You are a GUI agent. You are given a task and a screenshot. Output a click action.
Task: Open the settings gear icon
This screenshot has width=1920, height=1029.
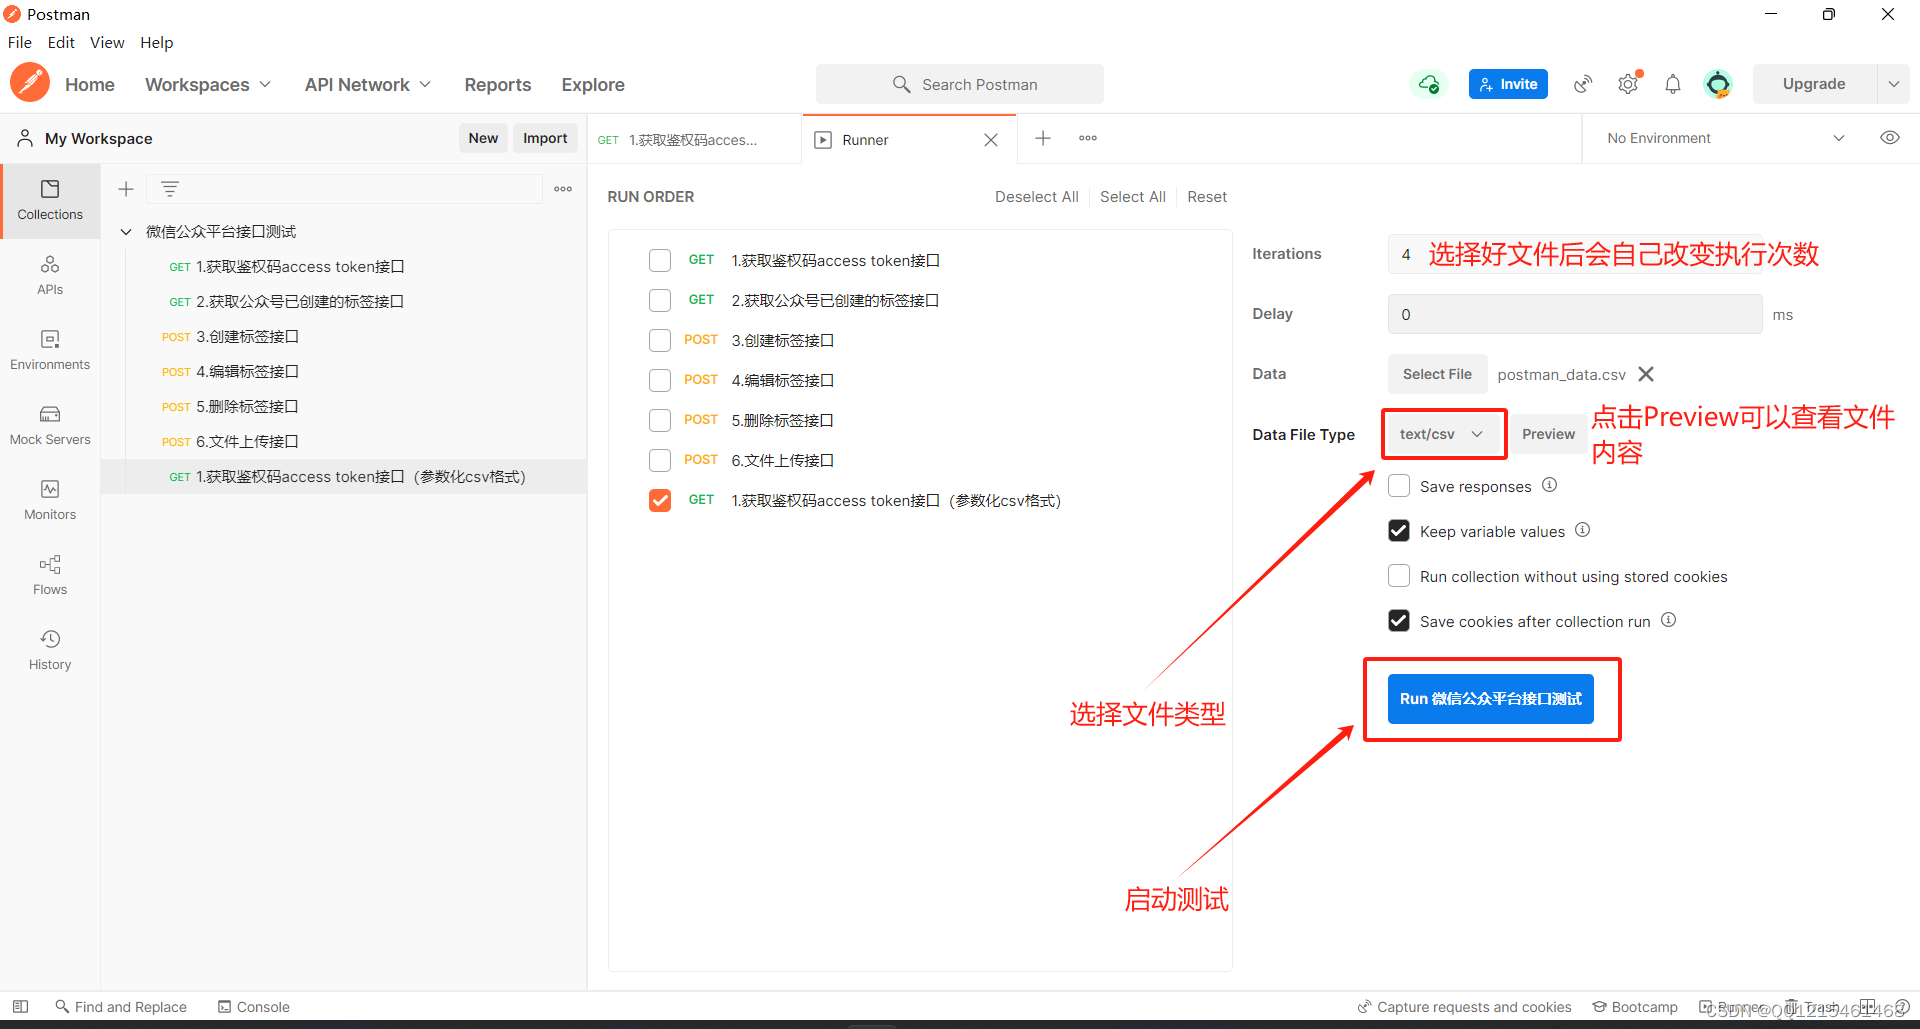pos(1628,84)
